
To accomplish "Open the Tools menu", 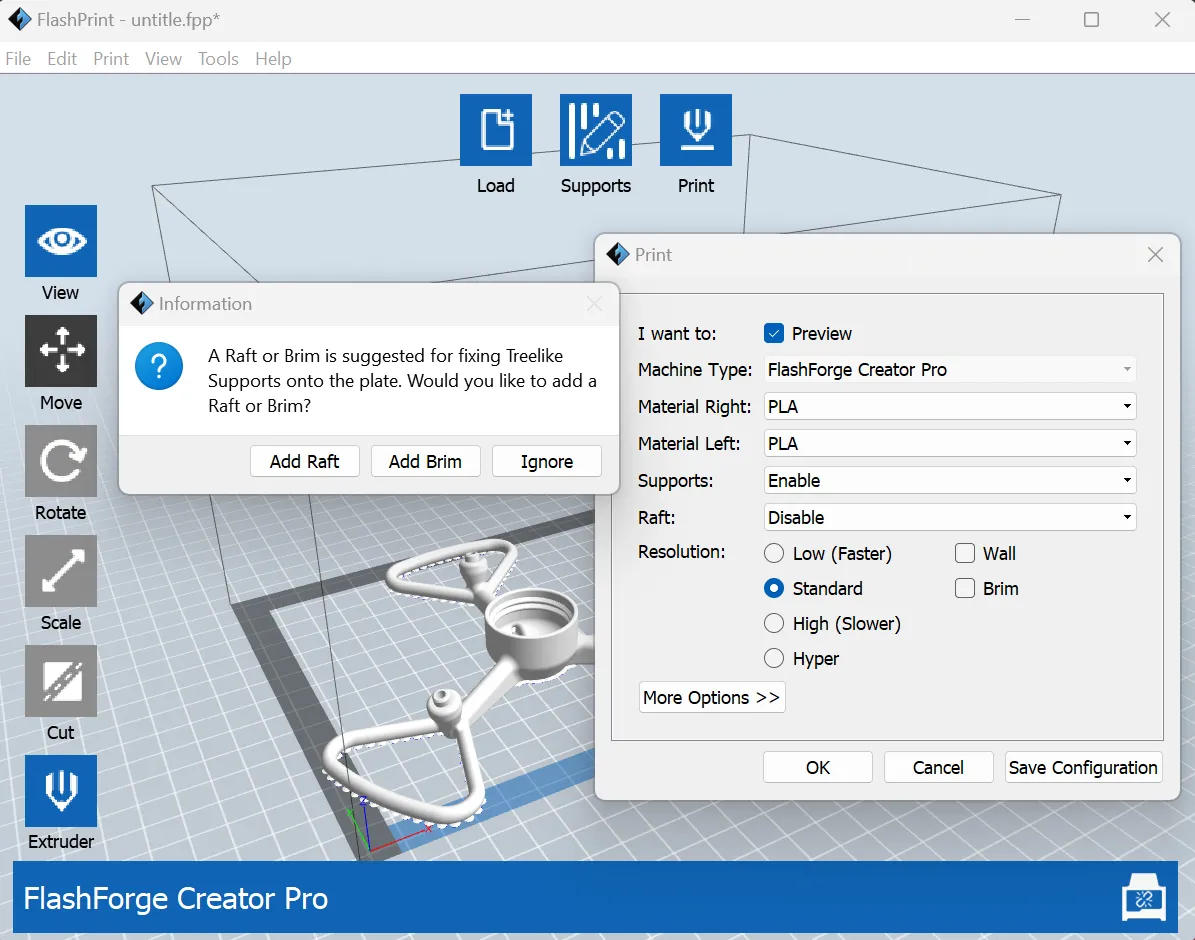I will (218, 59).
